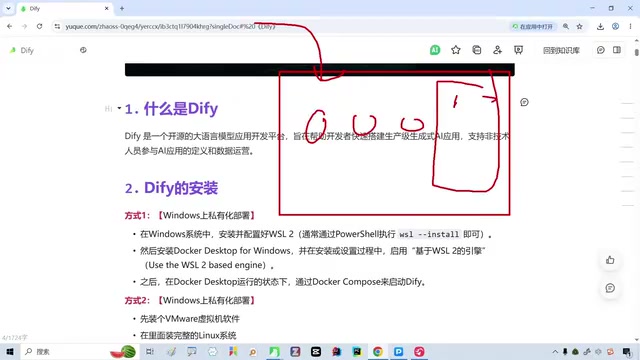Open the comments panel icon

pos(600,50)
